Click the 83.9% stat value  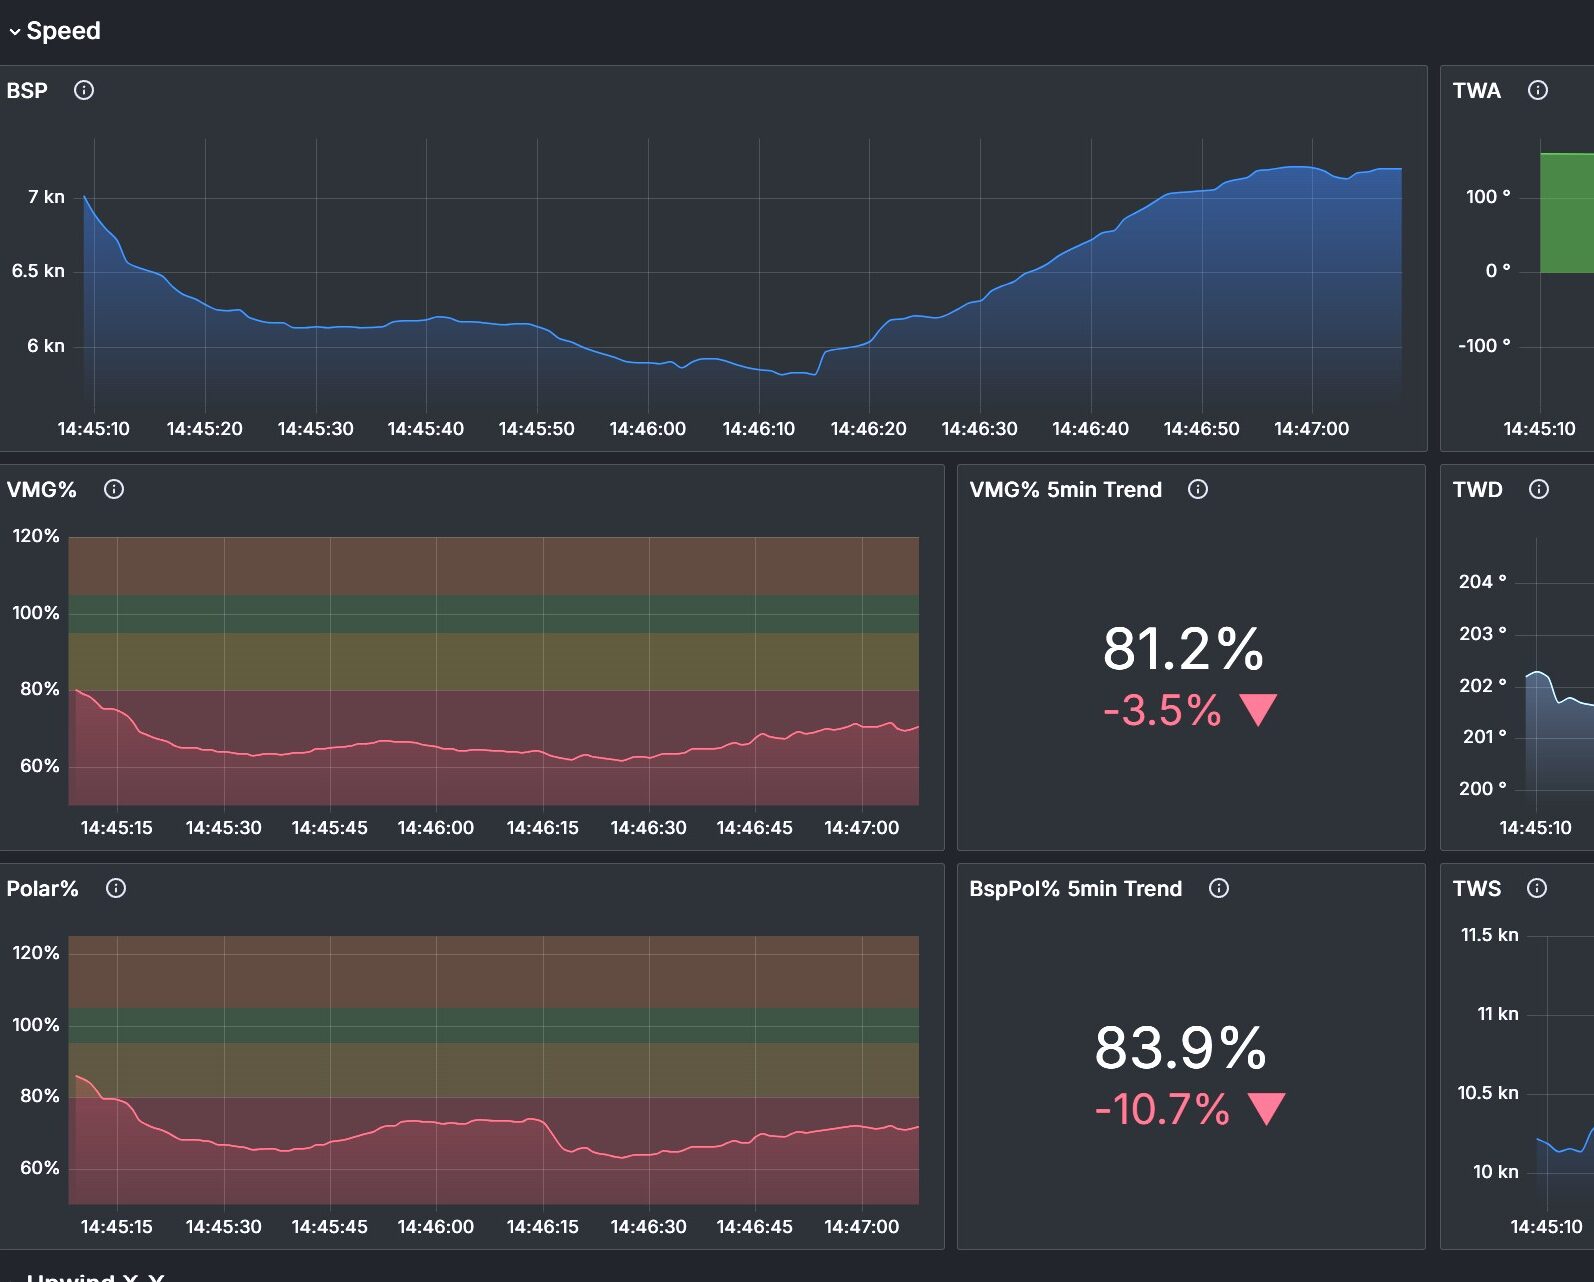pos(1180,1048)
